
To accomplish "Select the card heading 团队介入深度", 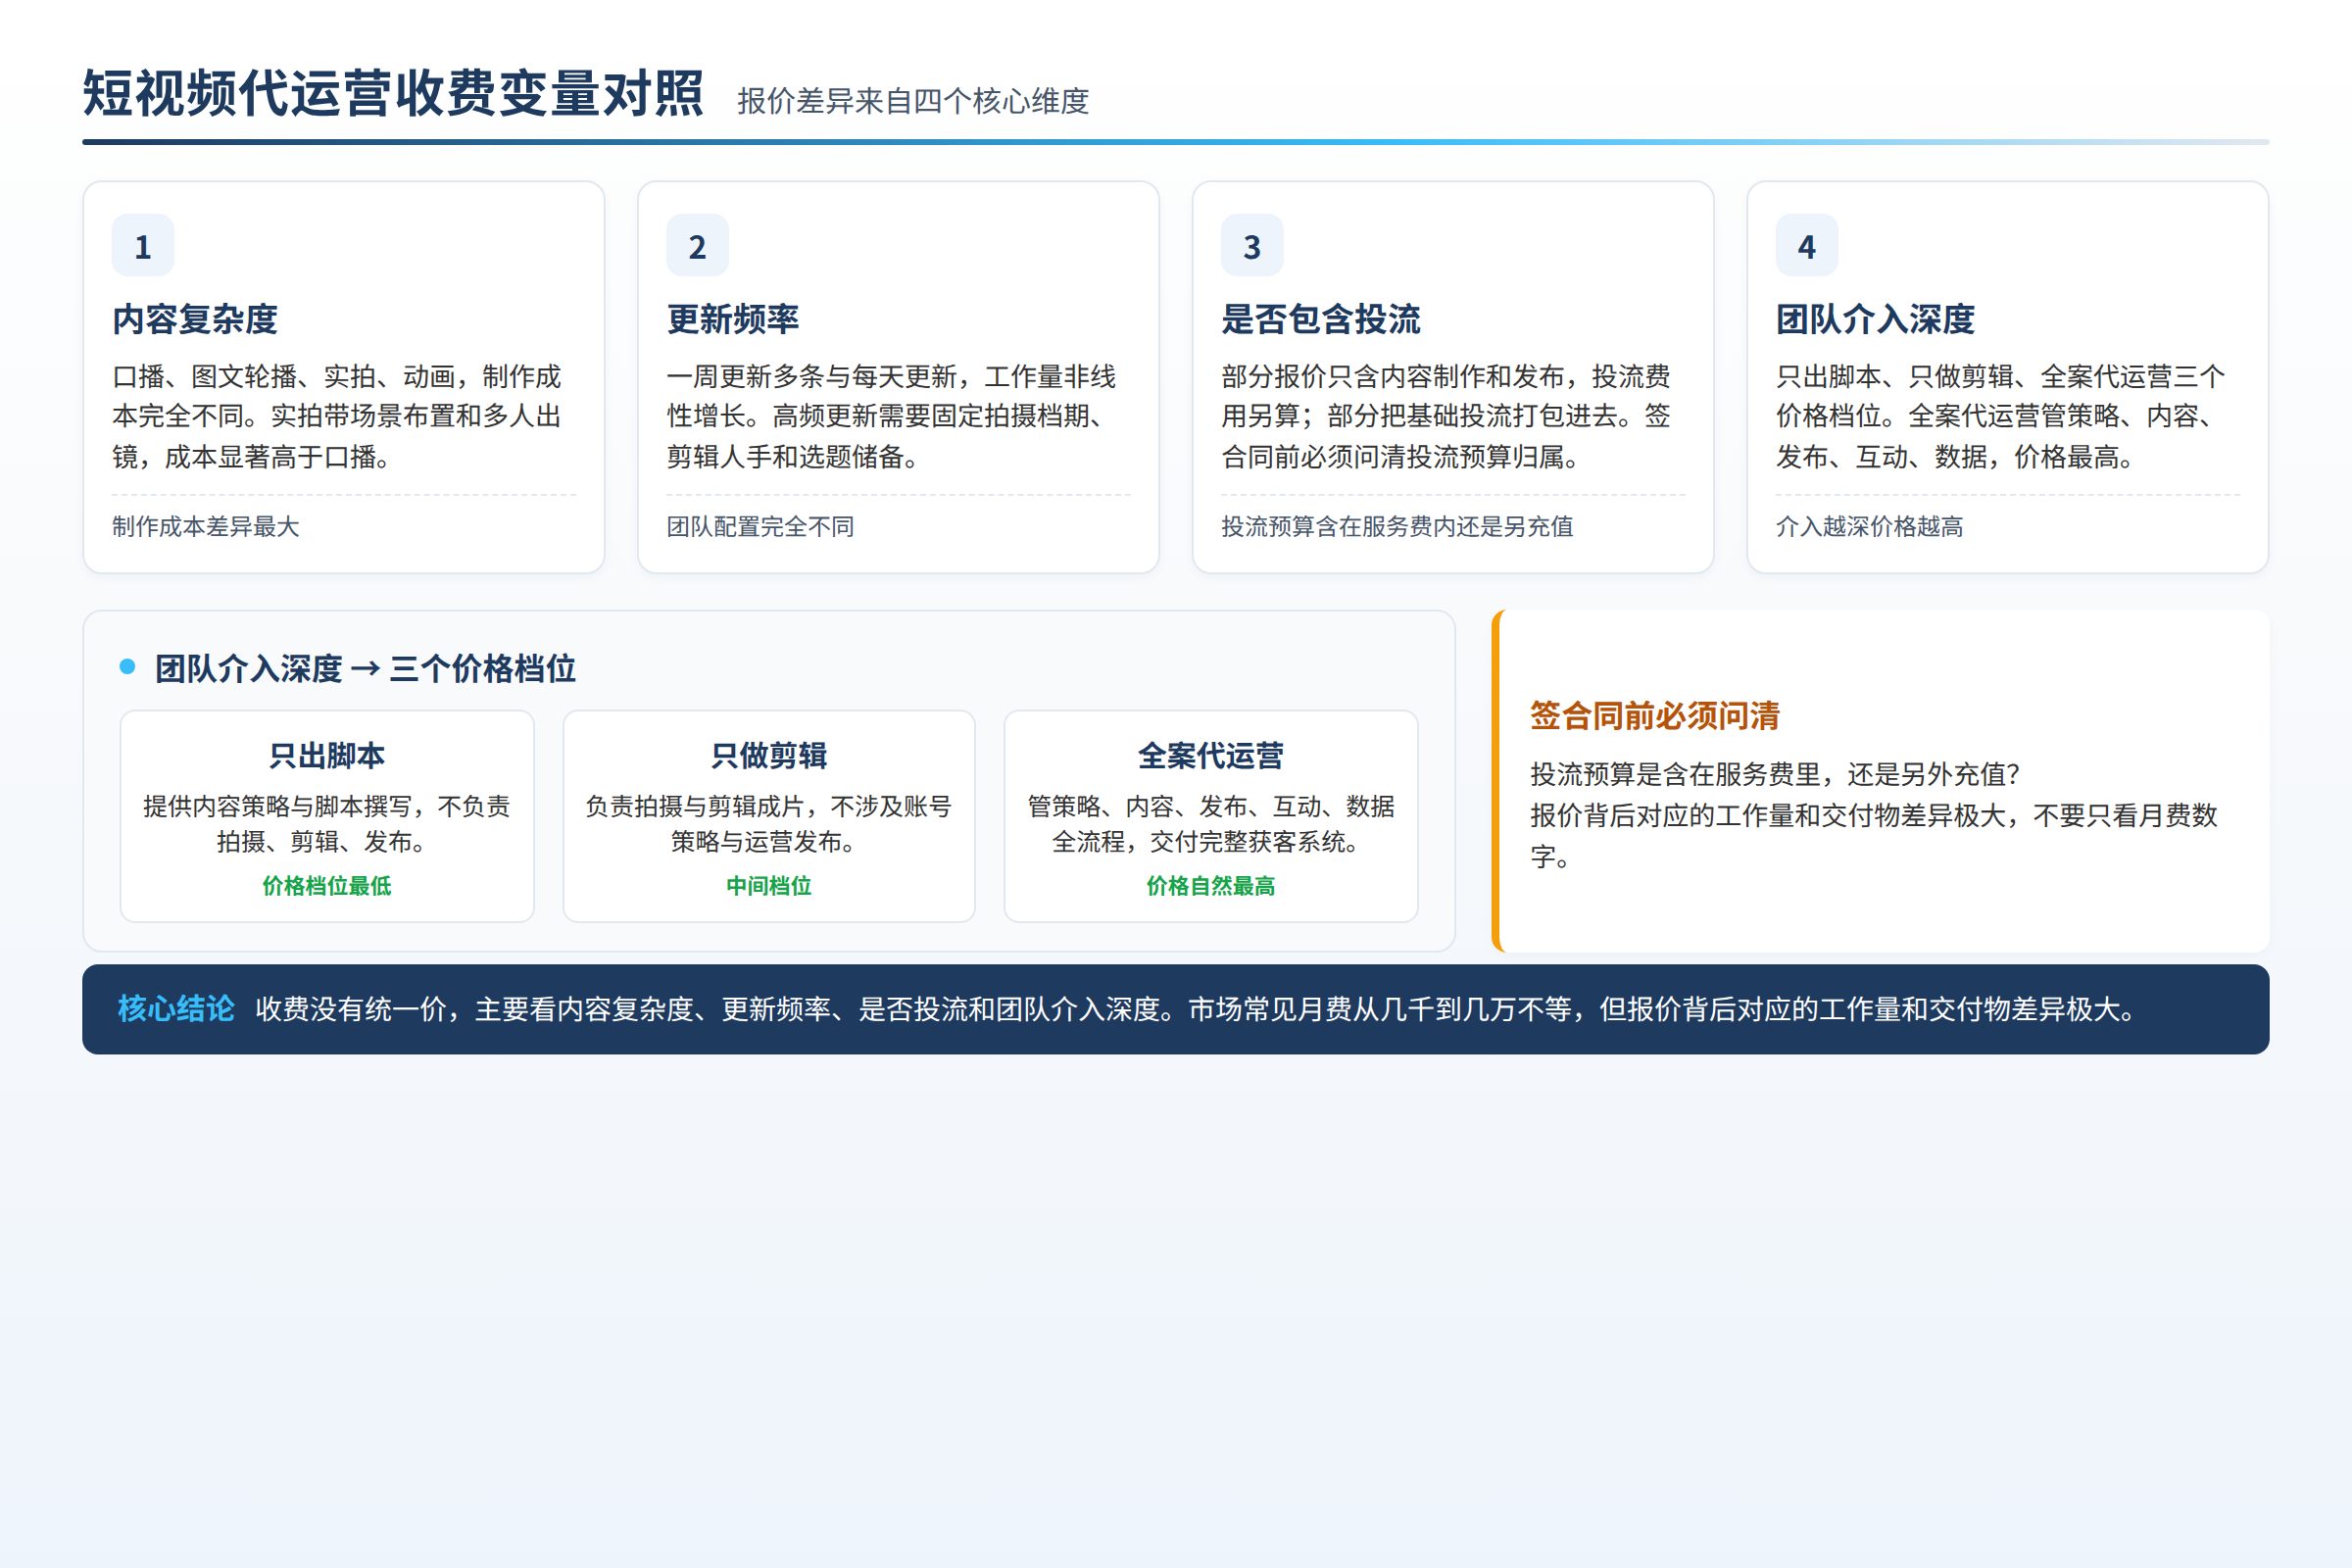I will click(1875, 319).
